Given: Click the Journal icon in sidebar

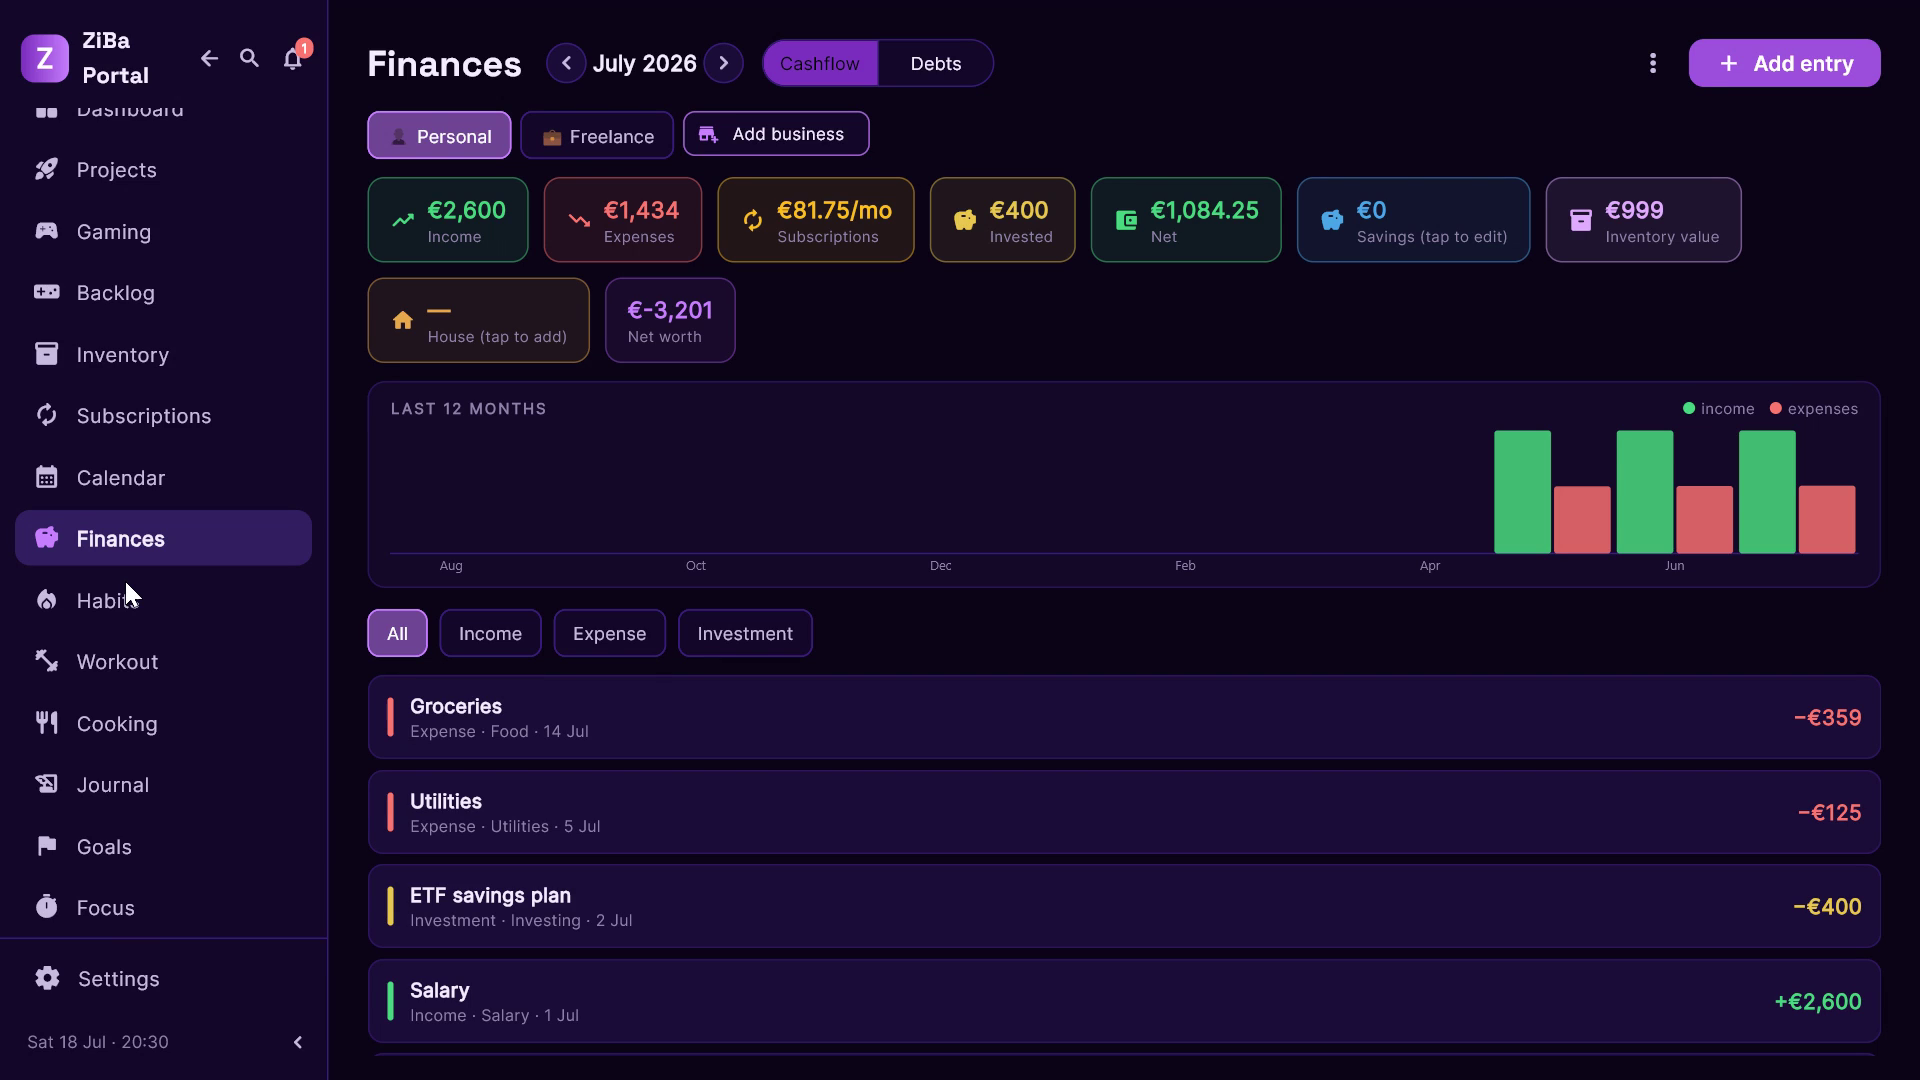Looking at the screenshot, I should click(x=47, y=784).
